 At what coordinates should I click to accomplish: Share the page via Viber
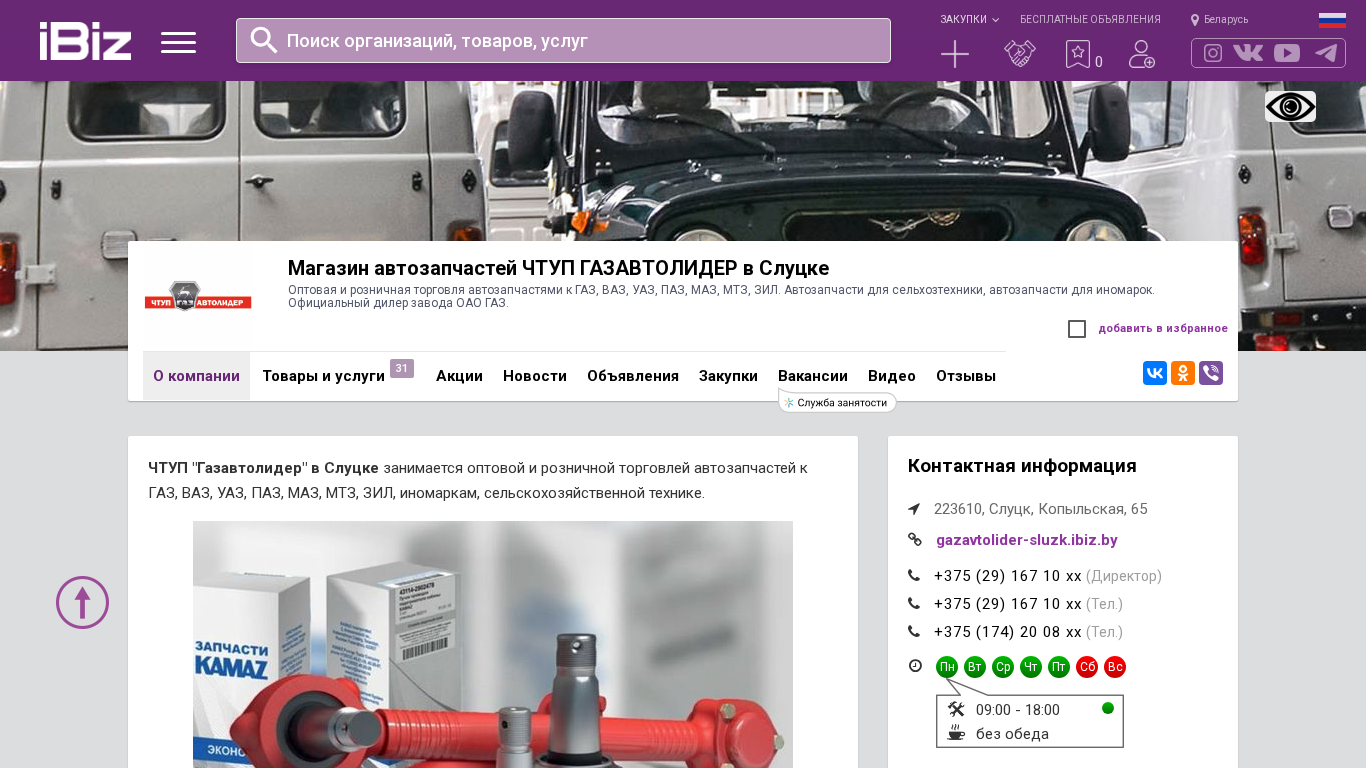point(1211,373)
